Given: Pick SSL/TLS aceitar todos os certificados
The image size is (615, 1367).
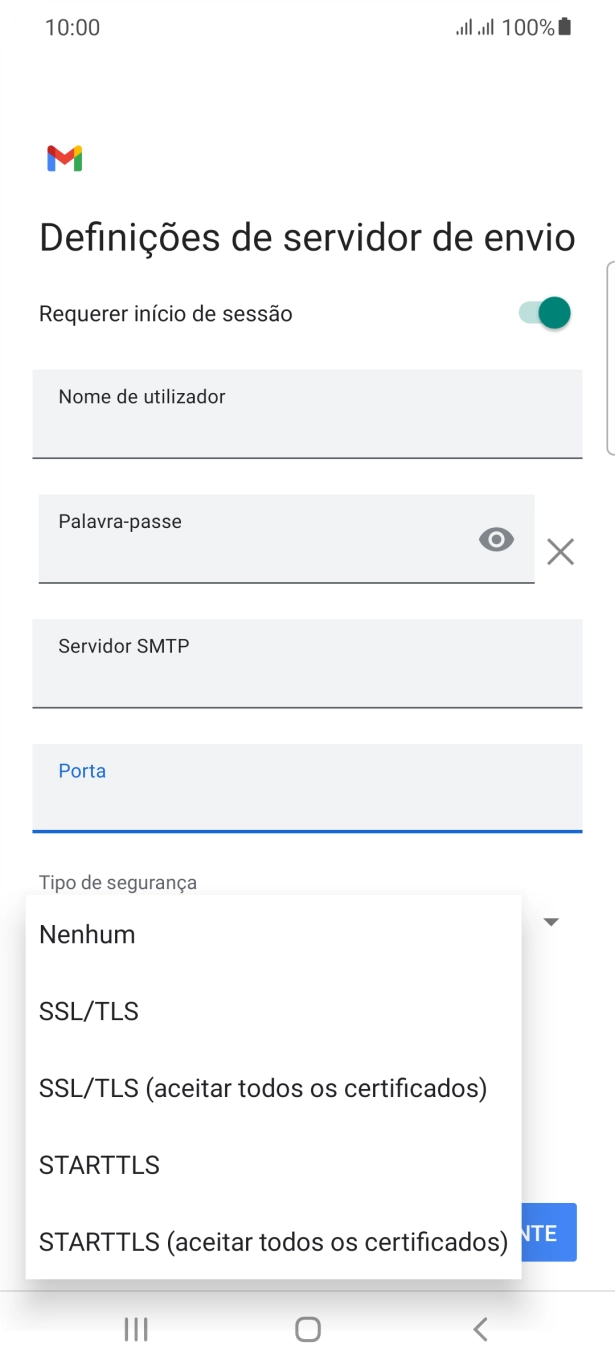Looking at the screenshot, I should click(262, 1088).
